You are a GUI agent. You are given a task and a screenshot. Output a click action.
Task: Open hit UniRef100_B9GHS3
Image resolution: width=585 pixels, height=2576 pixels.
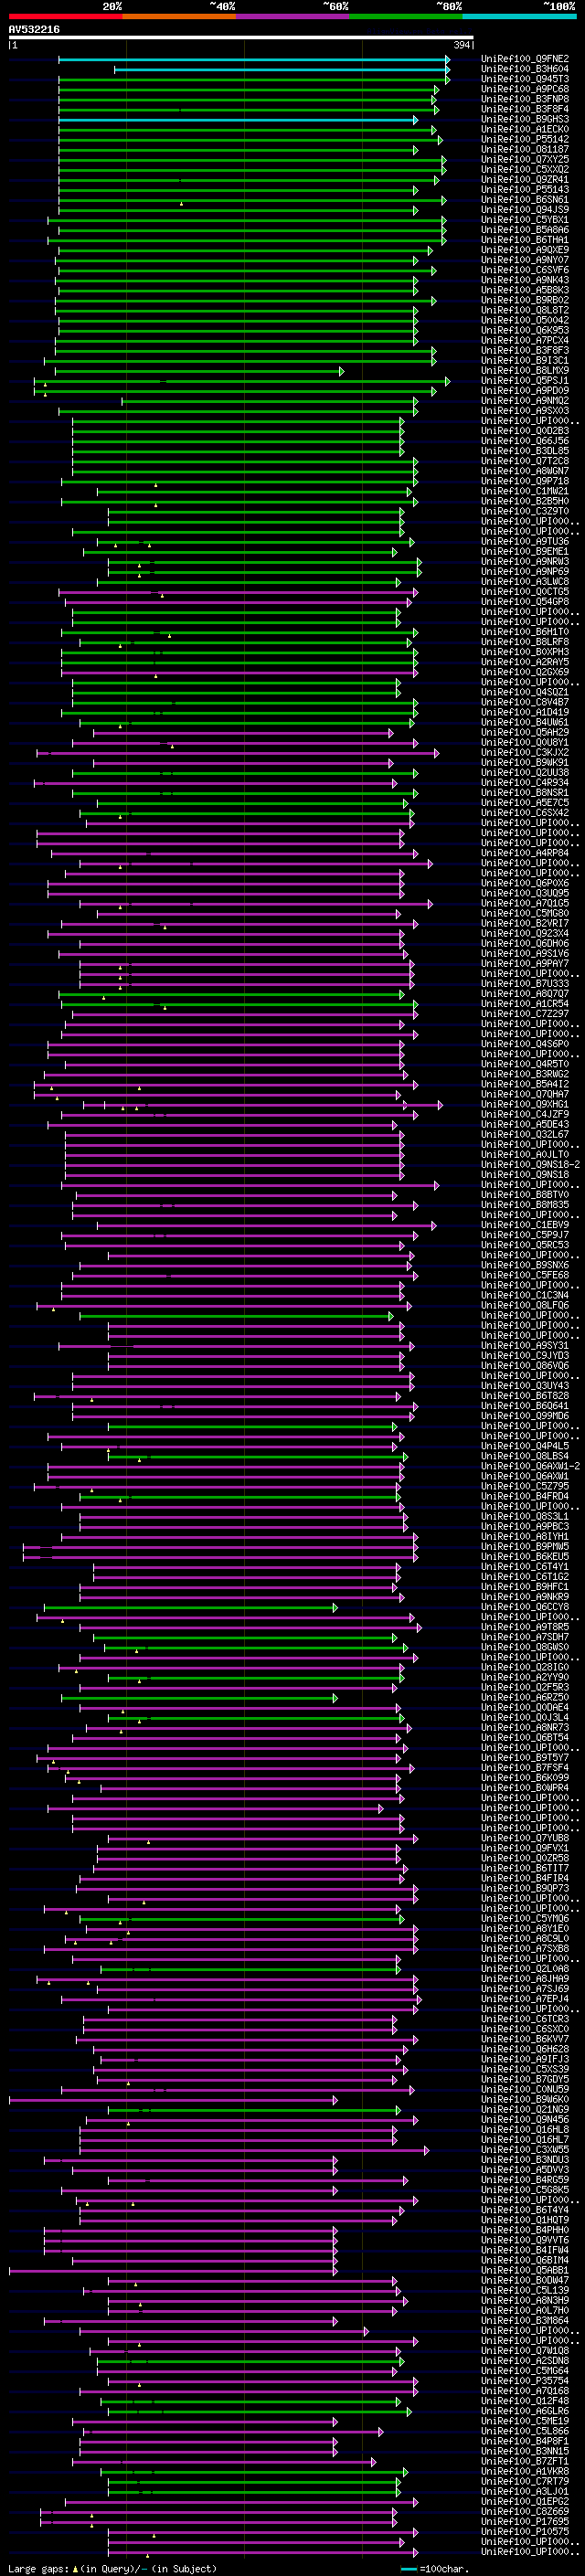pos(525,119)
